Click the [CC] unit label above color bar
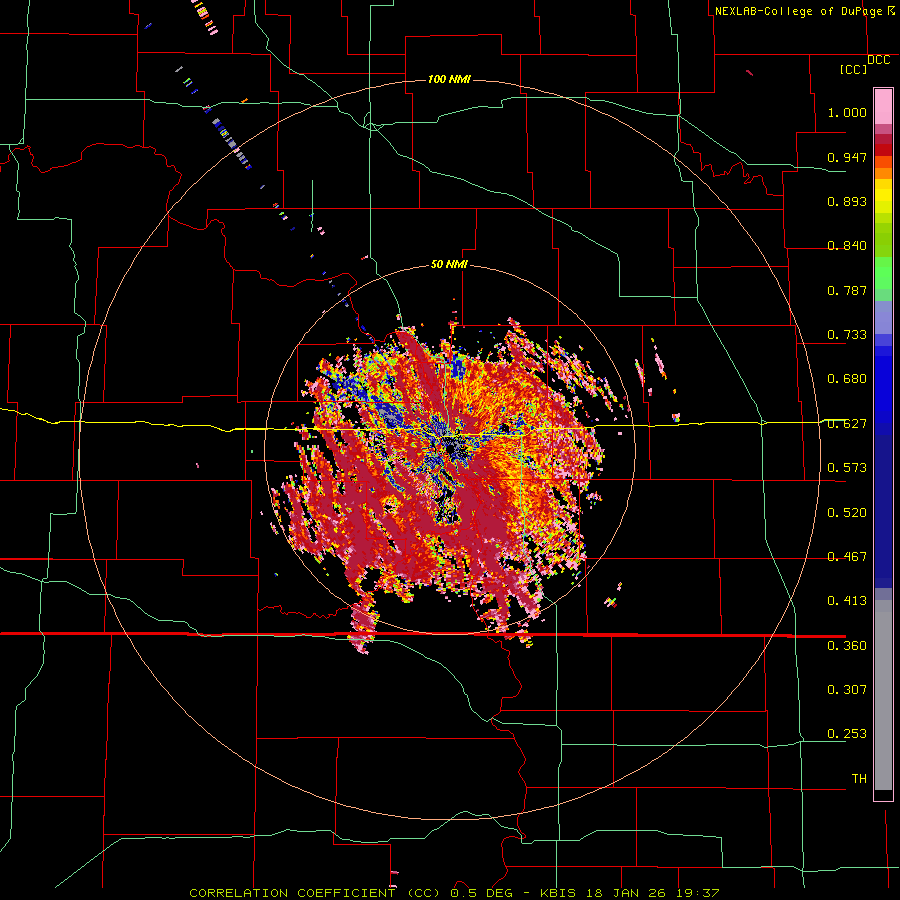The width and height of the screenshot is (900, 900). pos(853,69)
